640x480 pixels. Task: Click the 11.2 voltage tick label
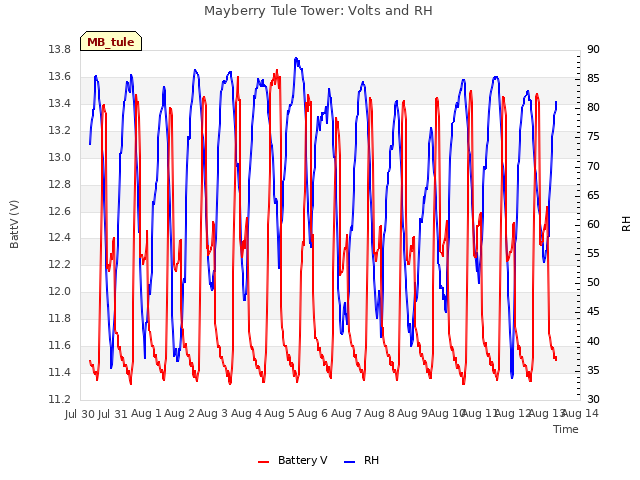click(59, 399)
